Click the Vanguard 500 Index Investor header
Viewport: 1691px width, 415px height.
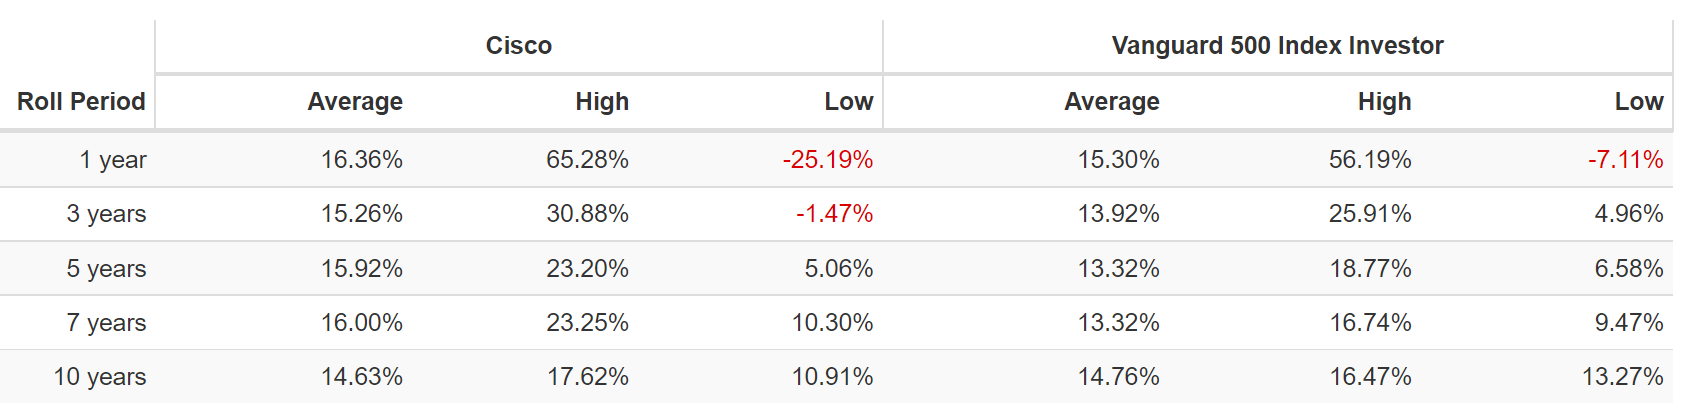point(1277,46)
